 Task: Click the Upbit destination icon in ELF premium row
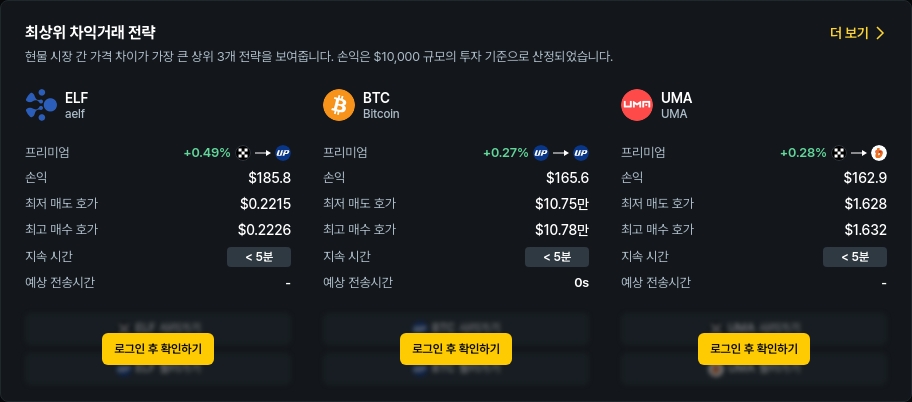pos(283,153)
